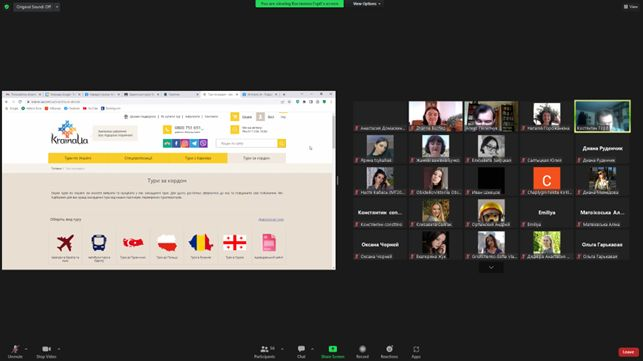Screen dimensions: 643x361
Task: Leave the meeting with red button
Action: coord(628,352)
